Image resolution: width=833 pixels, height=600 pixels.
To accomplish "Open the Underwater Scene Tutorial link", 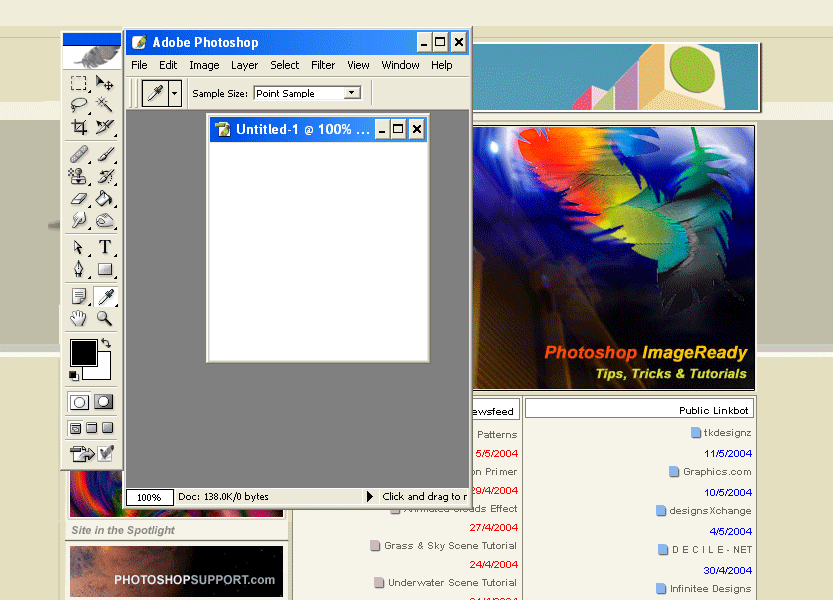I will pos(452,582).
